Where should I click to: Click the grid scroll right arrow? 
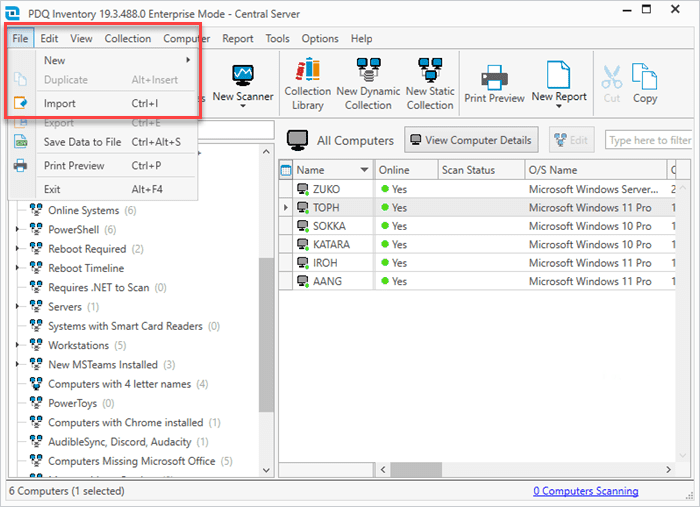[x=668, y=469]
